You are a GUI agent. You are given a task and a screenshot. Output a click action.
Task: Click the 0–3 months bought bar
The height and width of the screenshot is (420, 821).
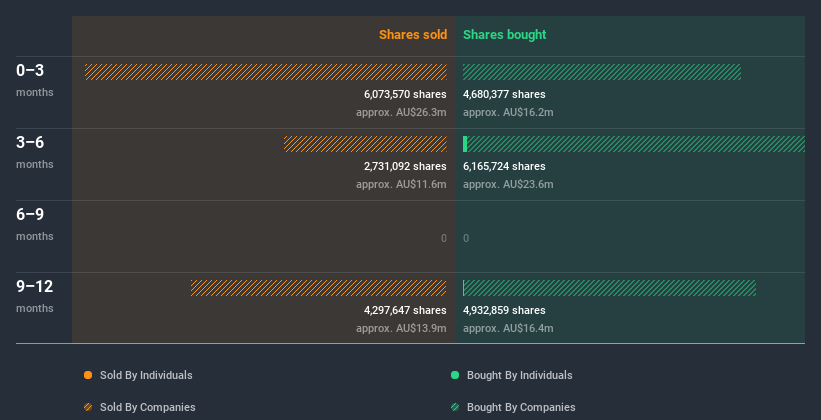tap(602, 72)
